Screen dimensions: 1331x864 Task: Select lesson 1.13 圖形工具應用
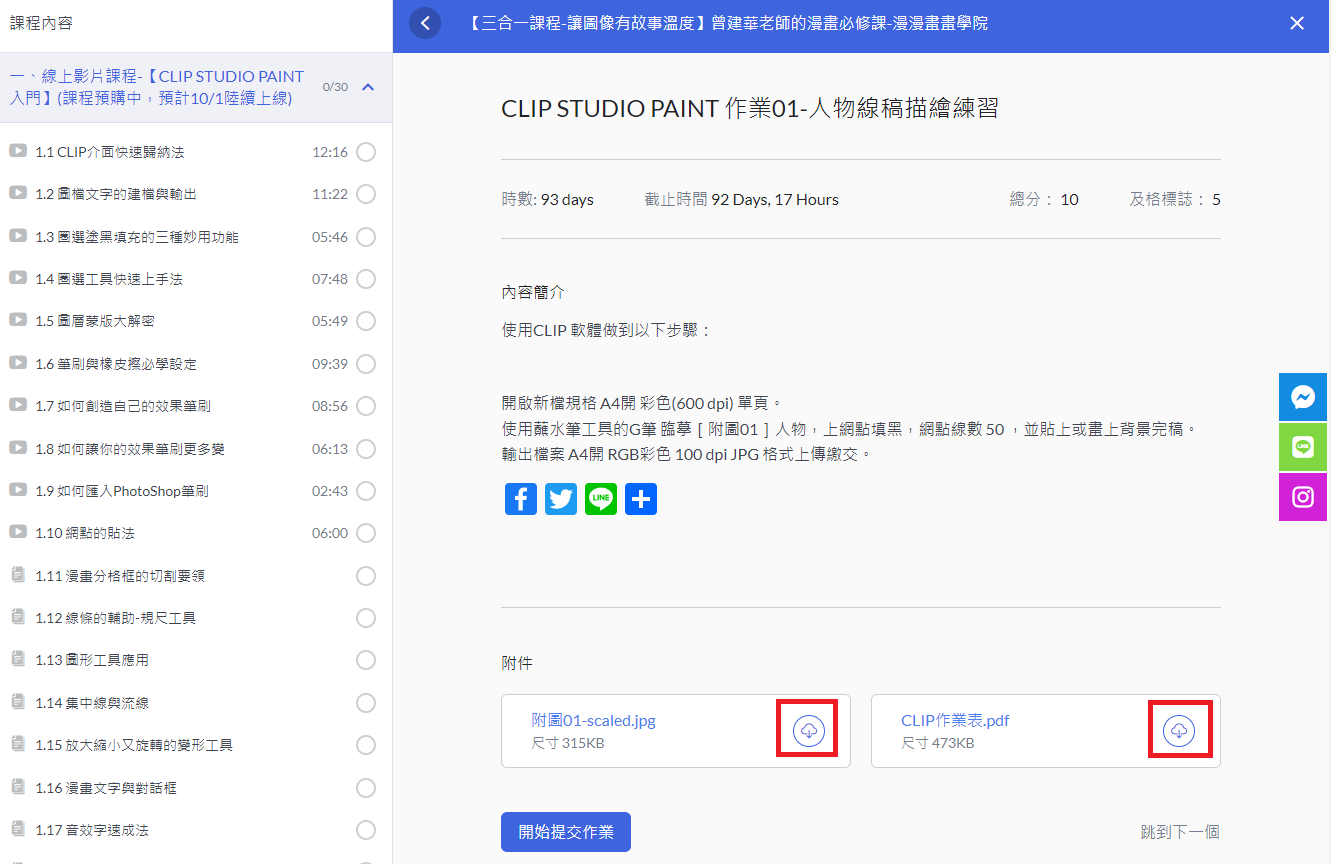pos(92,660)
